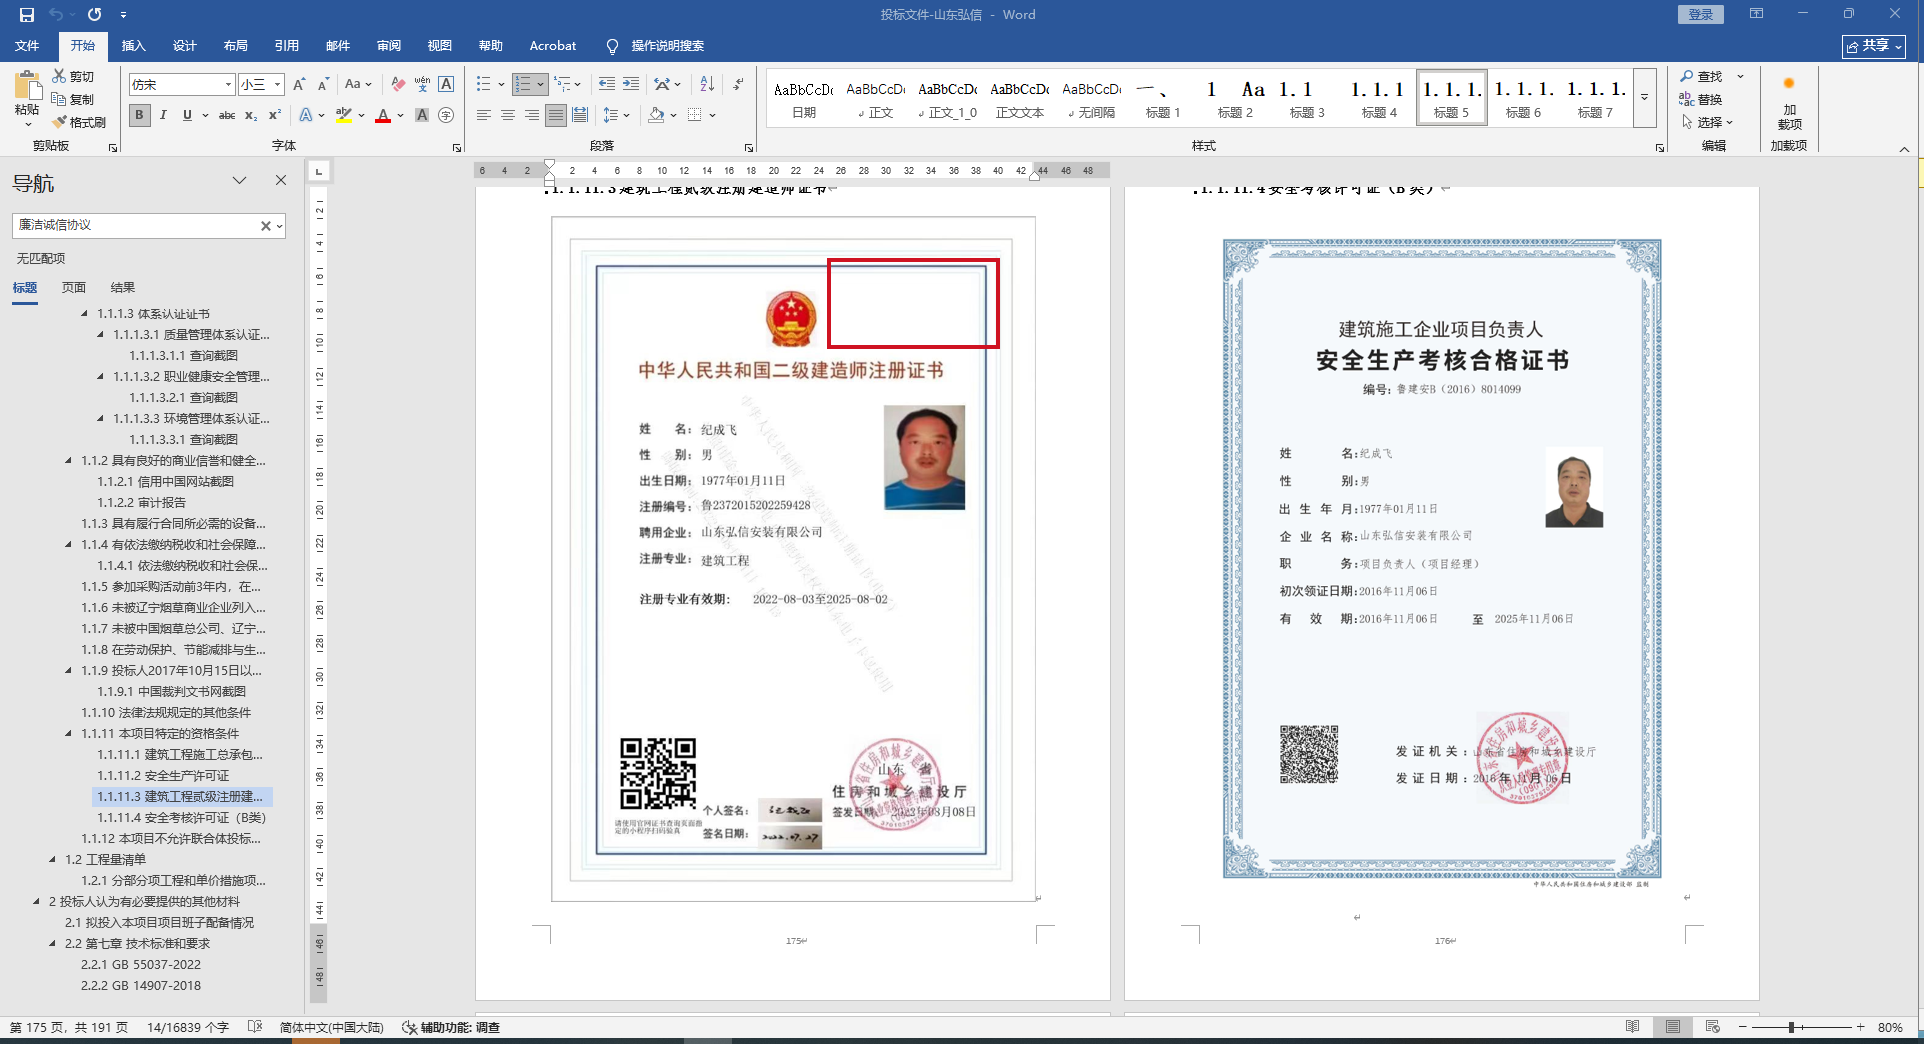The image size is (1924, 1044).
Task: Click the sort A-Z icon
Action: 707,84
